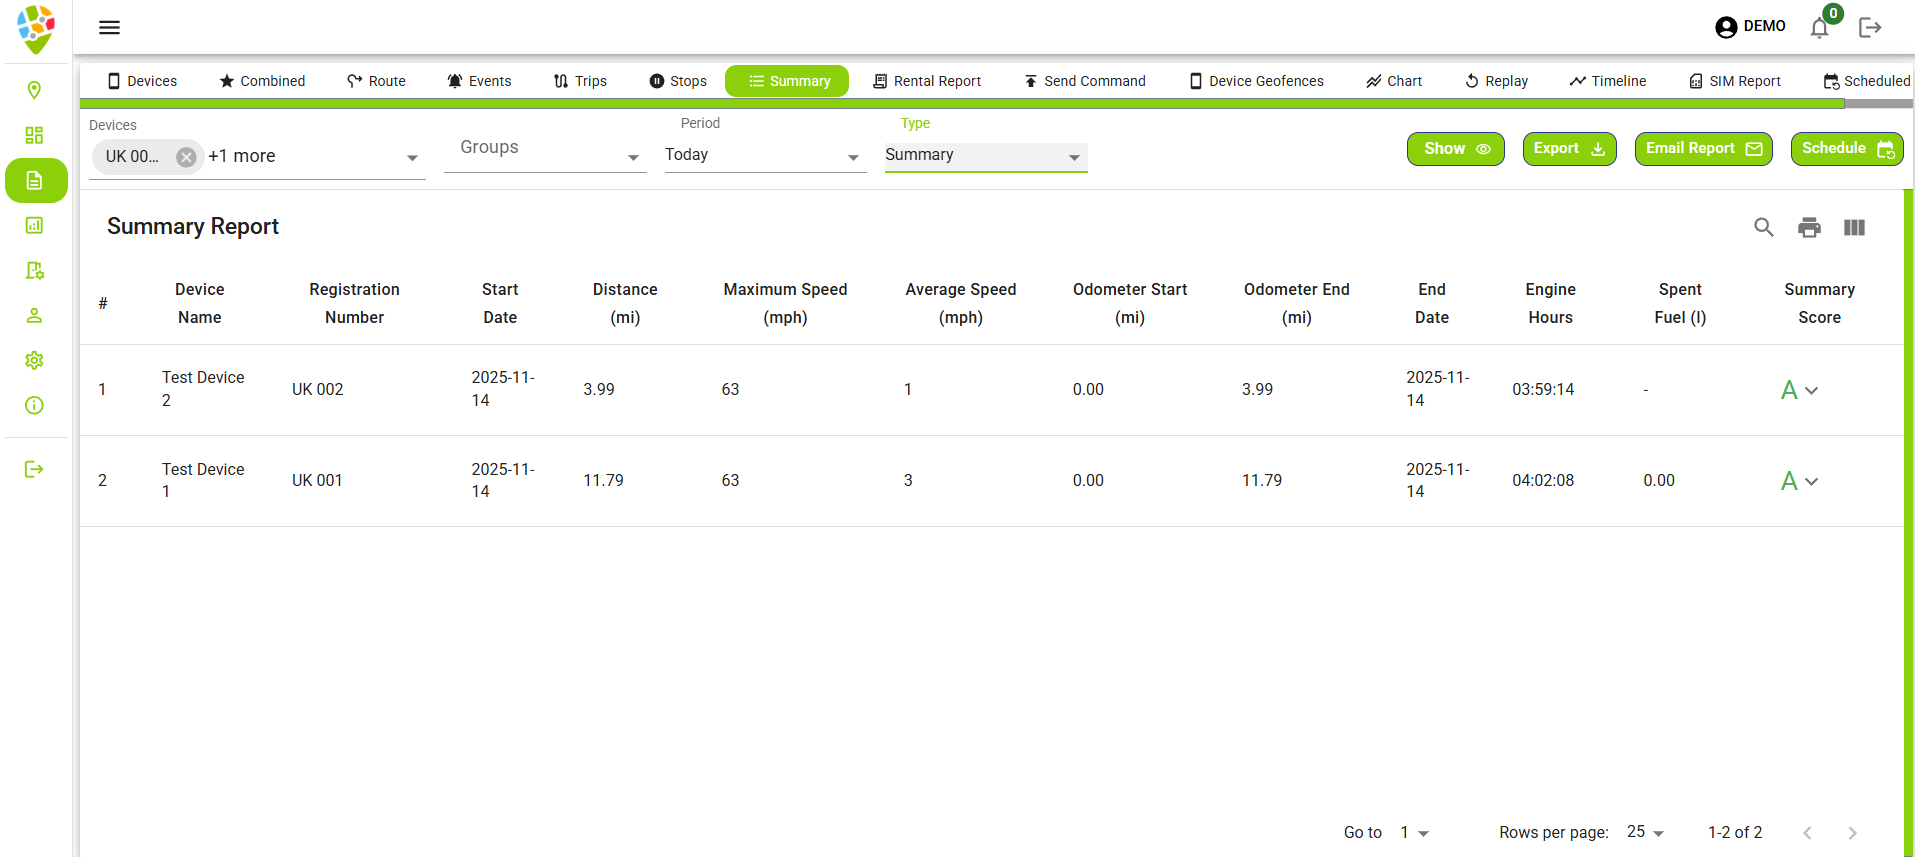
Task: Open the settings gear in sidebar
Action: point(34,360)
